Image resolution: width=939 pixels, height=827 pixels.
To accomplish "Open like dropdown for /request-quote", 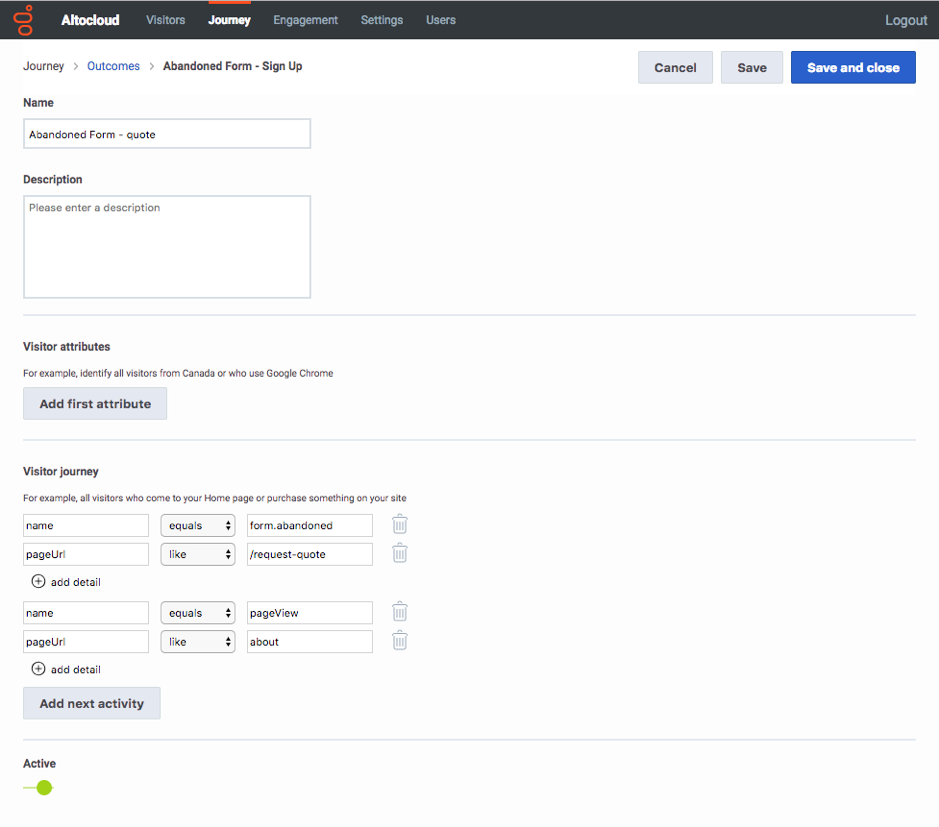I will click(198, 554).
